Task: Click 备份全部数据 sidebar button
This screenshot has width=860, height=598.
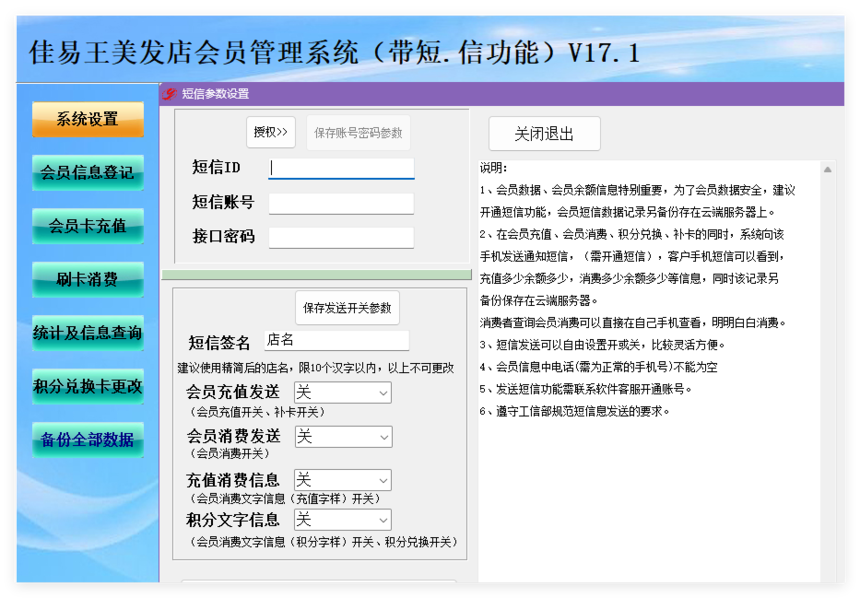Action: [x=88, y=439]
